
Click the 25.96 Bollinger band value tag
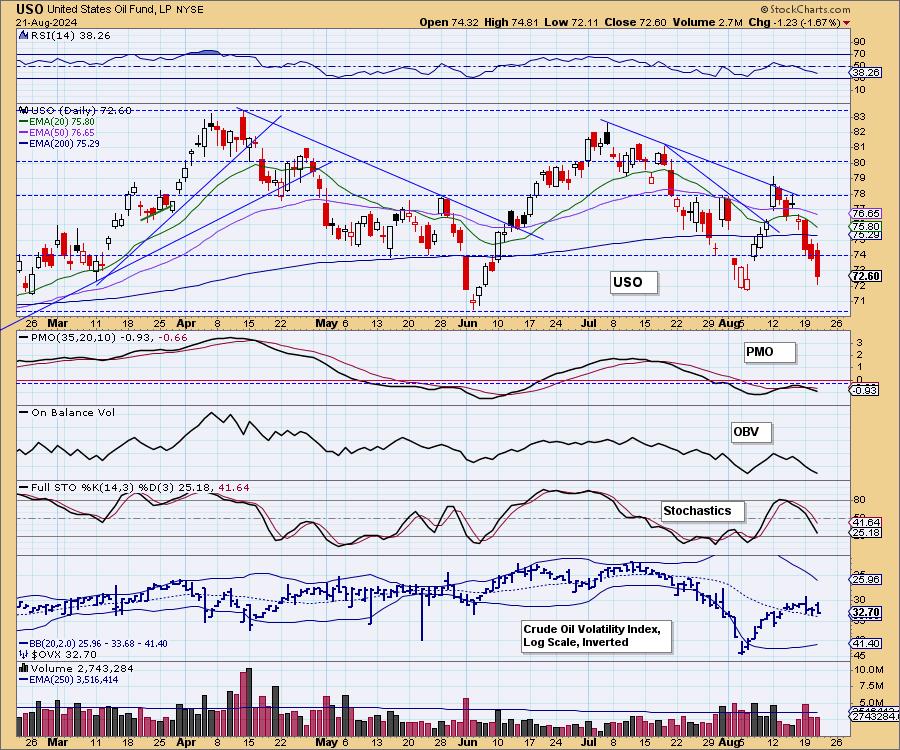point(866,580)
